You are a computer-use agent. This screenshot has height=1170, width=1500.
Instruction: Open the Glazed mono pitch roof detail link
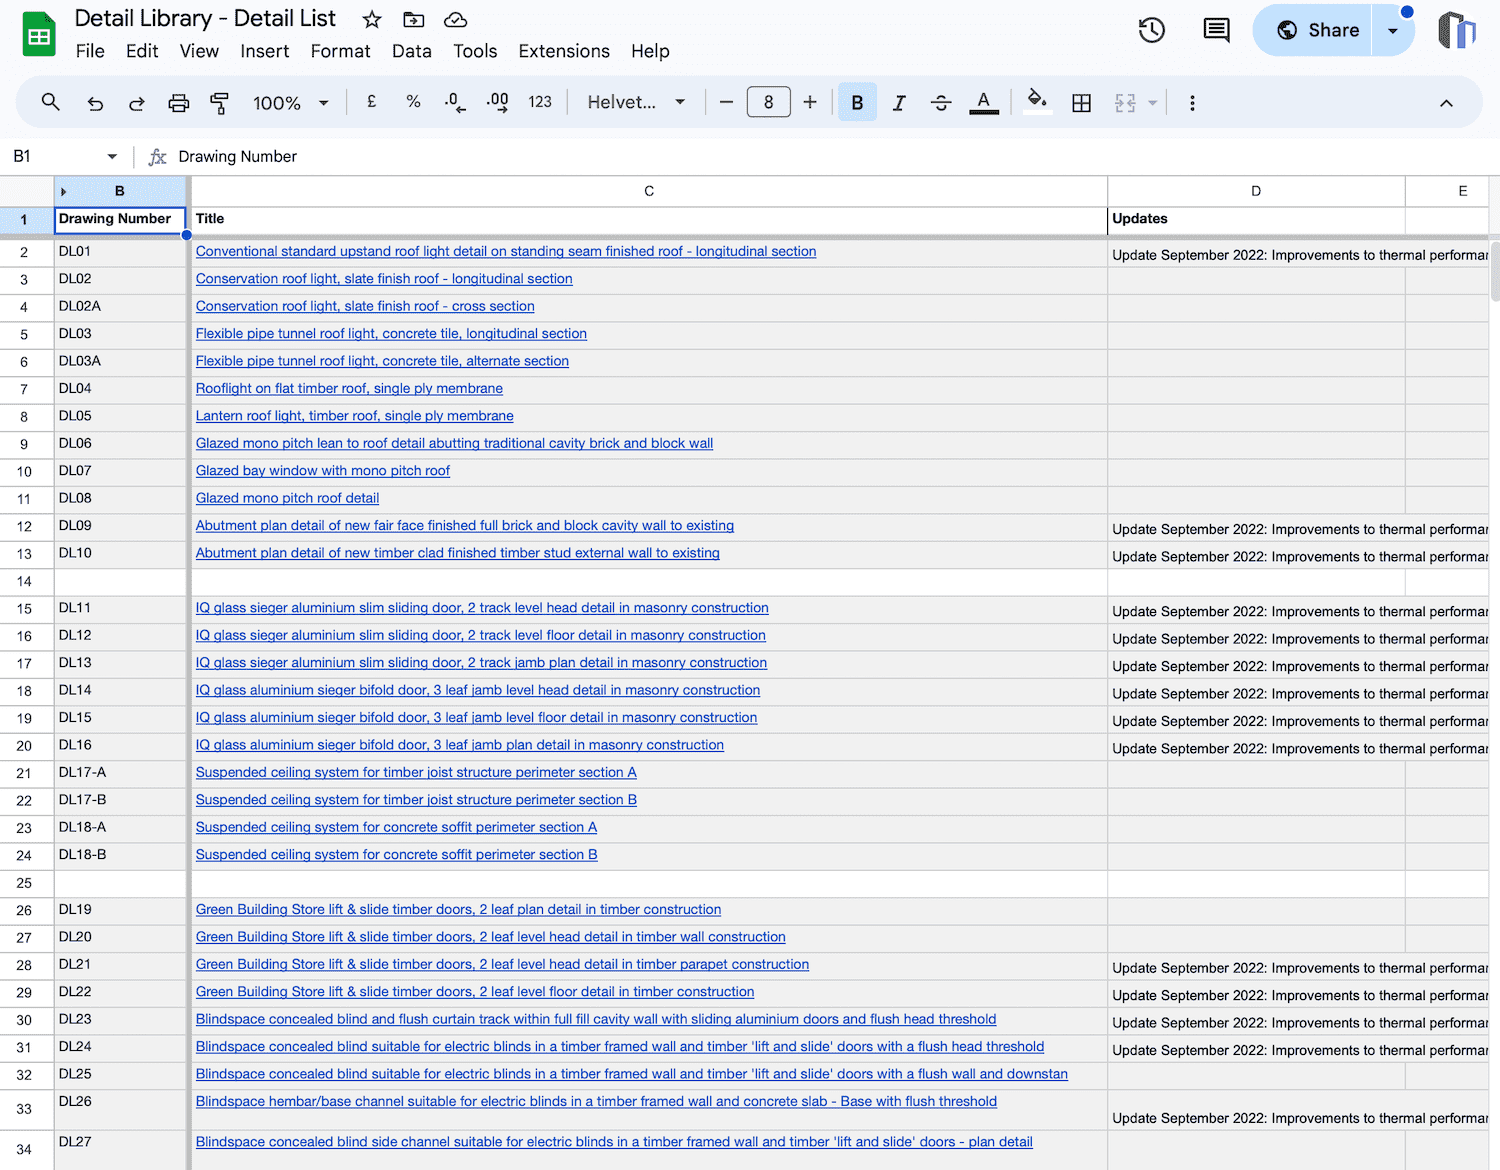(x=287, y=498)
